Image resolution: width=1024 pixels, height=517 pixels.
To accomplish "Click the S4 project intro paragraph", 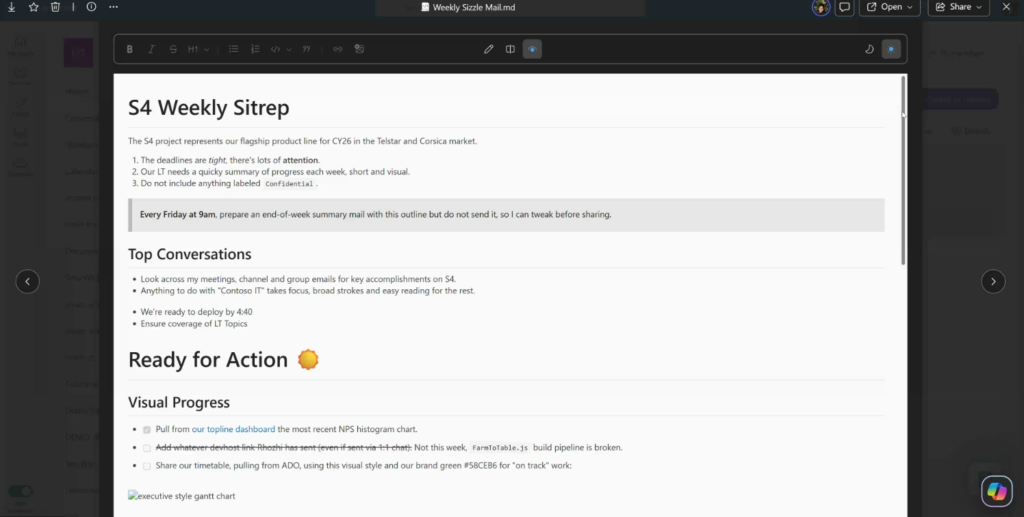I will [x=302, y=141].
